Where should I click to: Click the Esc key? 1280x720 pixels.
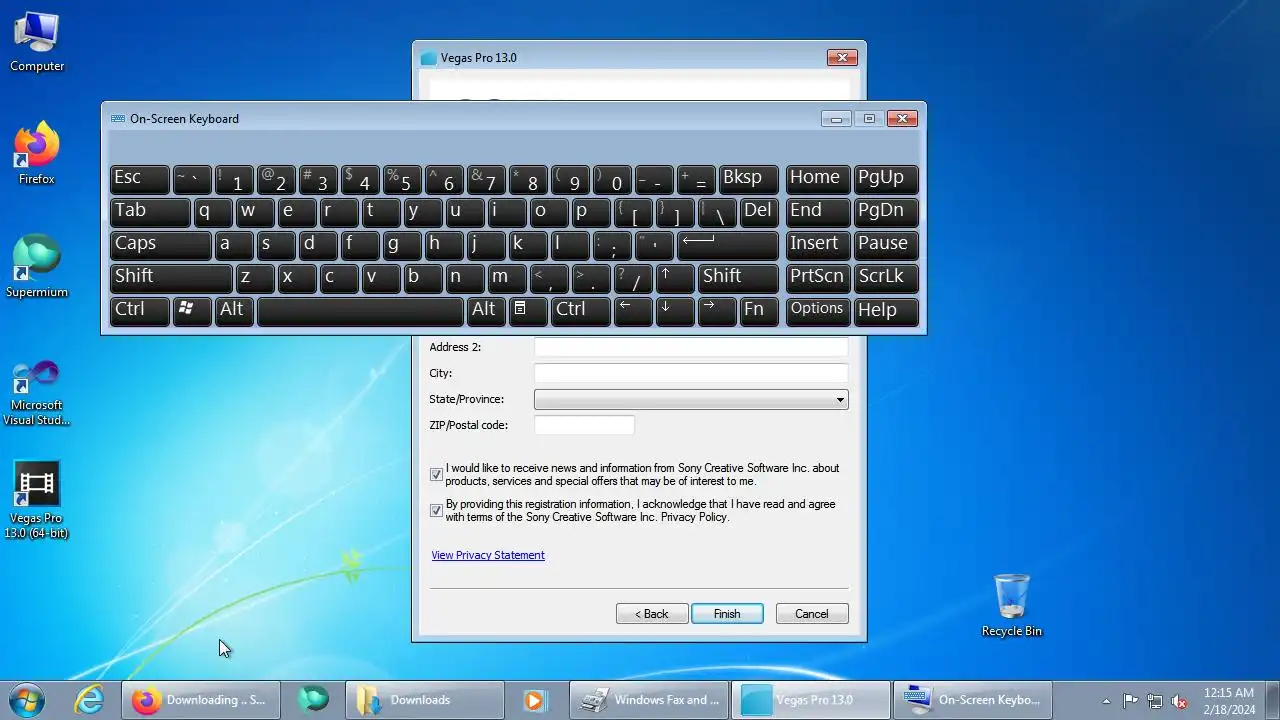139,179
